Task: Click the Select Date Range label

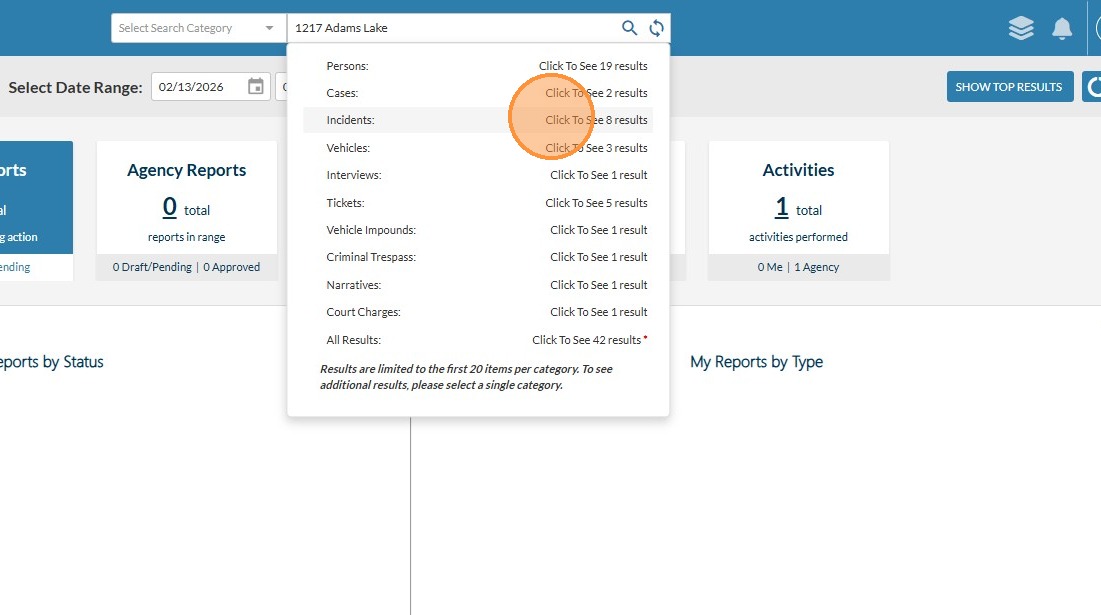Action: [75, 87]
